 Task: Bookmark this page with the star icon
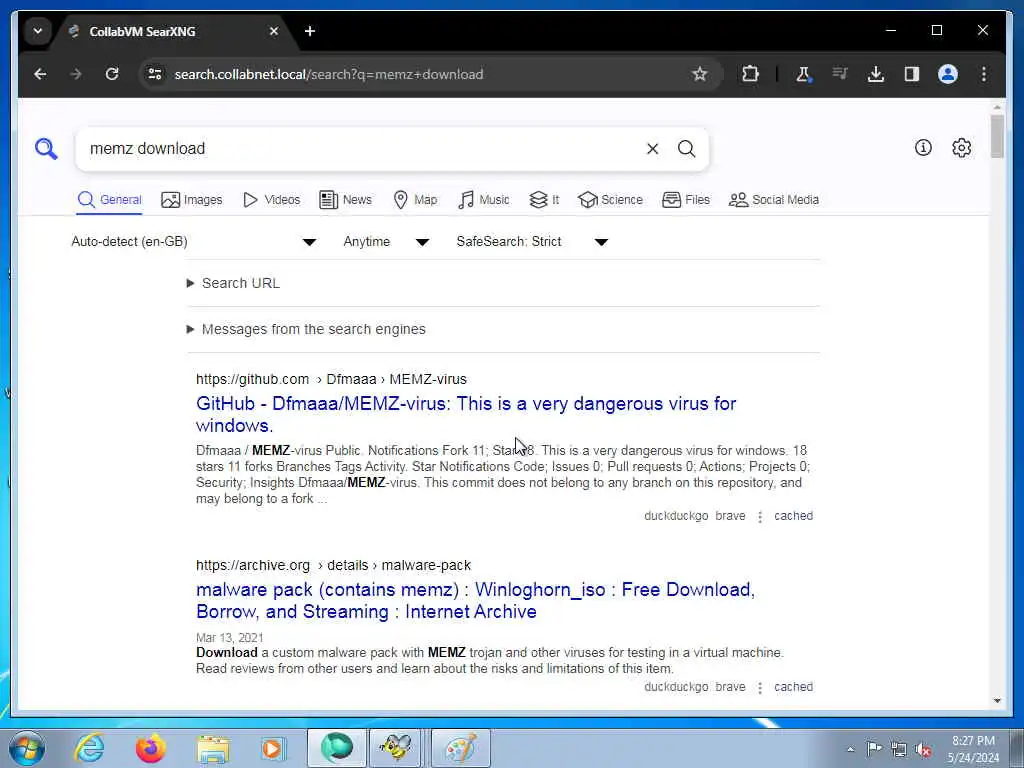(x=699, y=74)
